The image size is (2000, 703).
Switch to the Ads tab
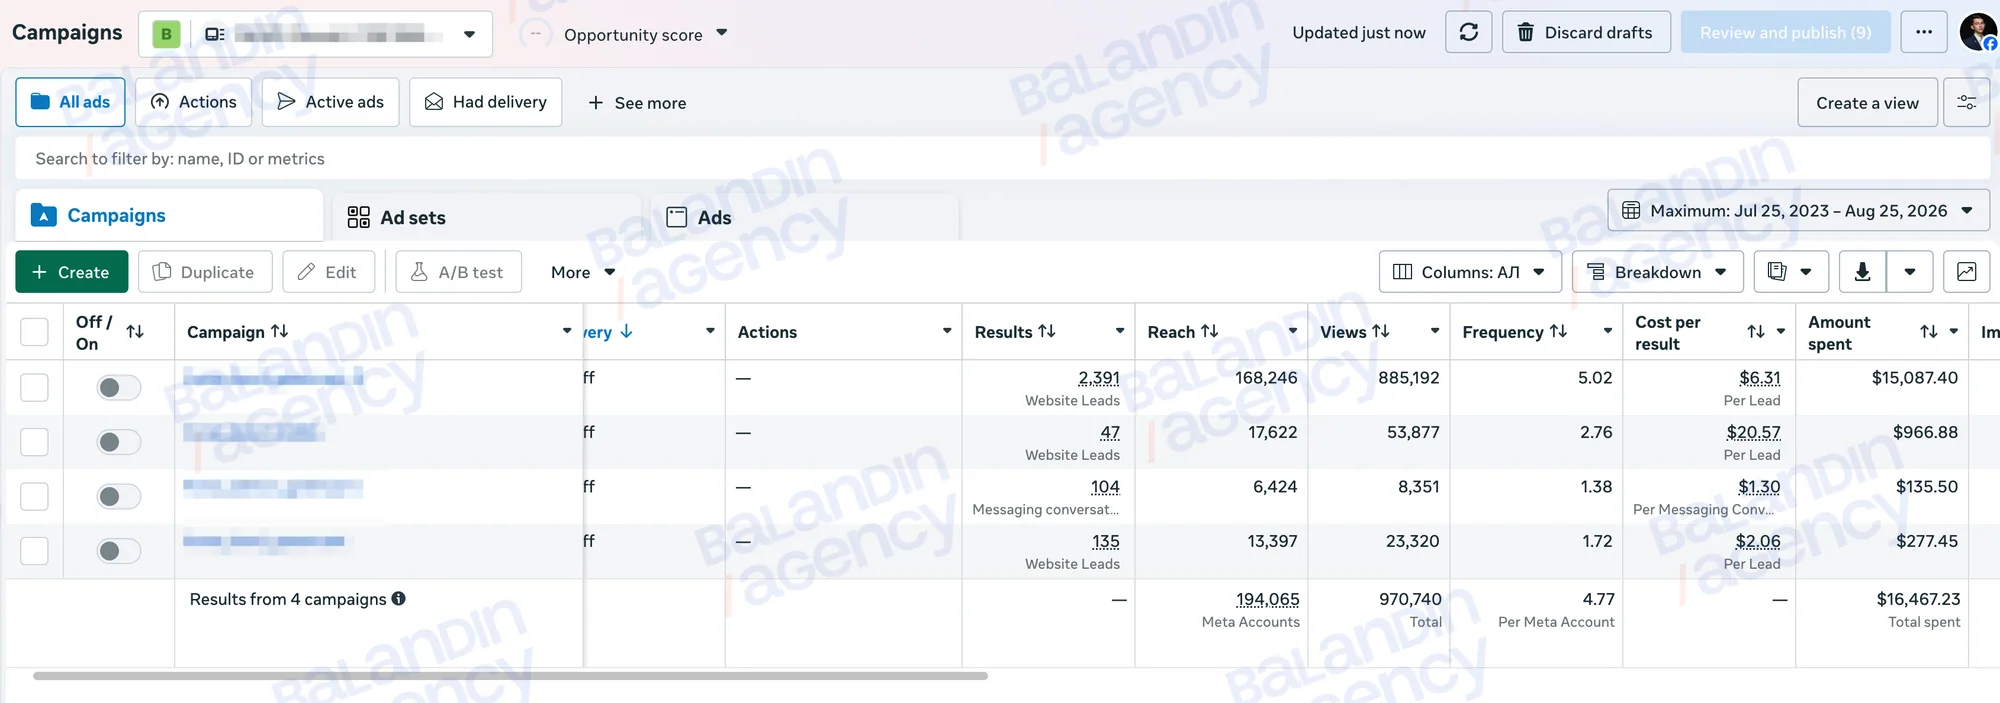[699, 217]
